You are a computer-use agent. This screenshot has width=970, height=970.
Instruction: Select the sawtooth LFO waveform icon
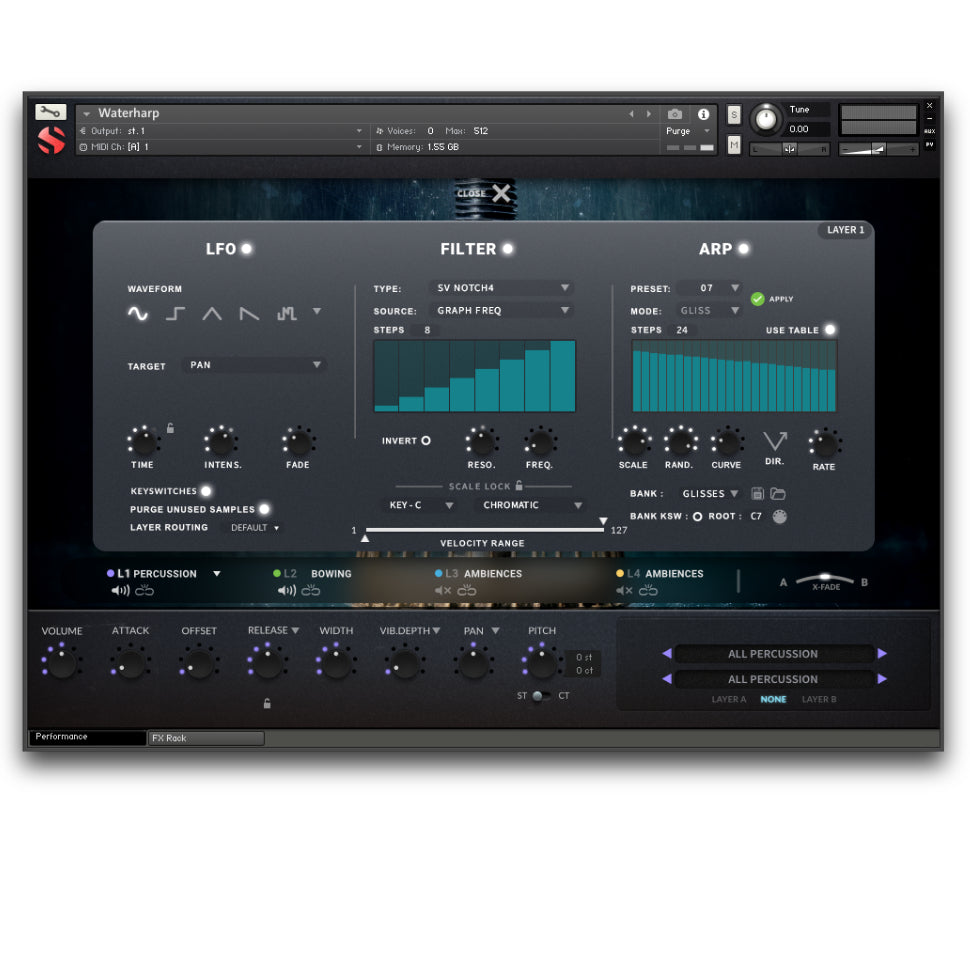pos(249,313)
